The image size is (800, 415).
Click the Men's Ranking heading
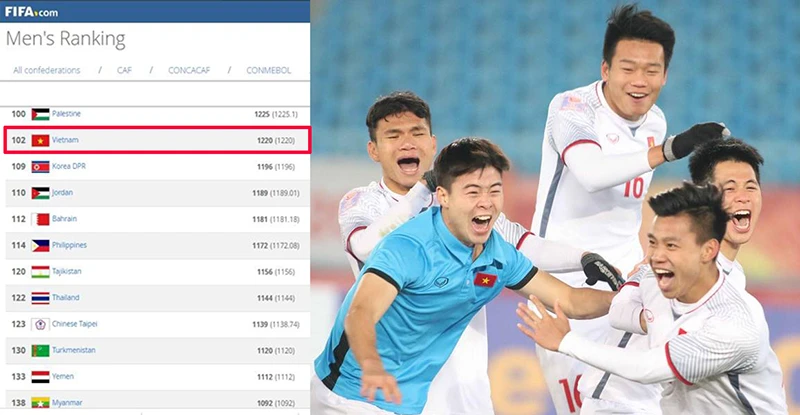point(65,39)
